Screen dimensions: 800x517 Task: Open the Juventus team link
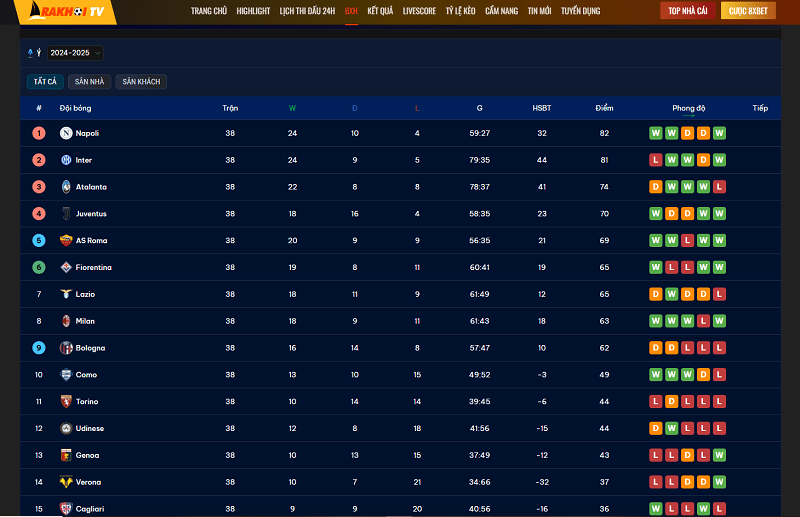[x=91, y=214]
